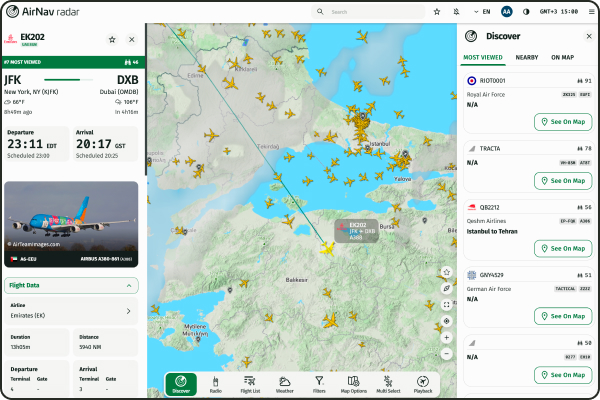Select the EK202 aircraft on map
The width and height of the screenshot is (600, 400).
(x=327, y=249)
